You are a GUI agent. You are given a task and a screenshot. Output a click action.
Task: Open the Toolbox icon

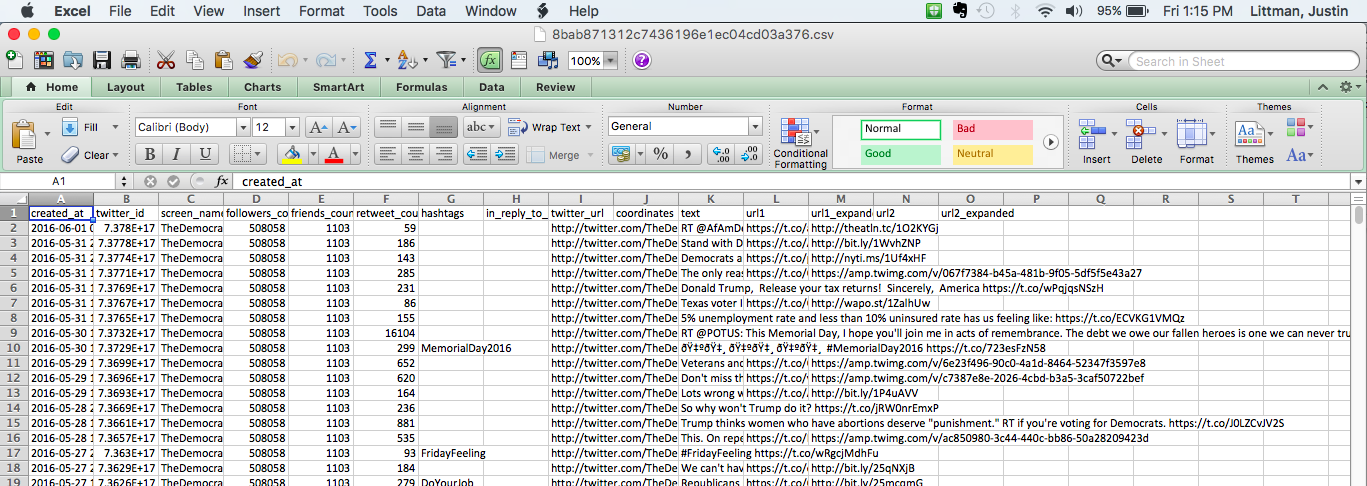point(518,60)
